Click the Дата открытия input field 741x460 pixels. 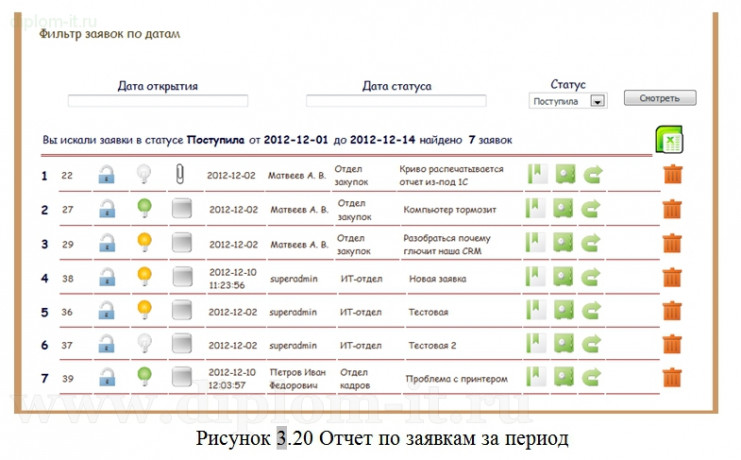point(158,101)
